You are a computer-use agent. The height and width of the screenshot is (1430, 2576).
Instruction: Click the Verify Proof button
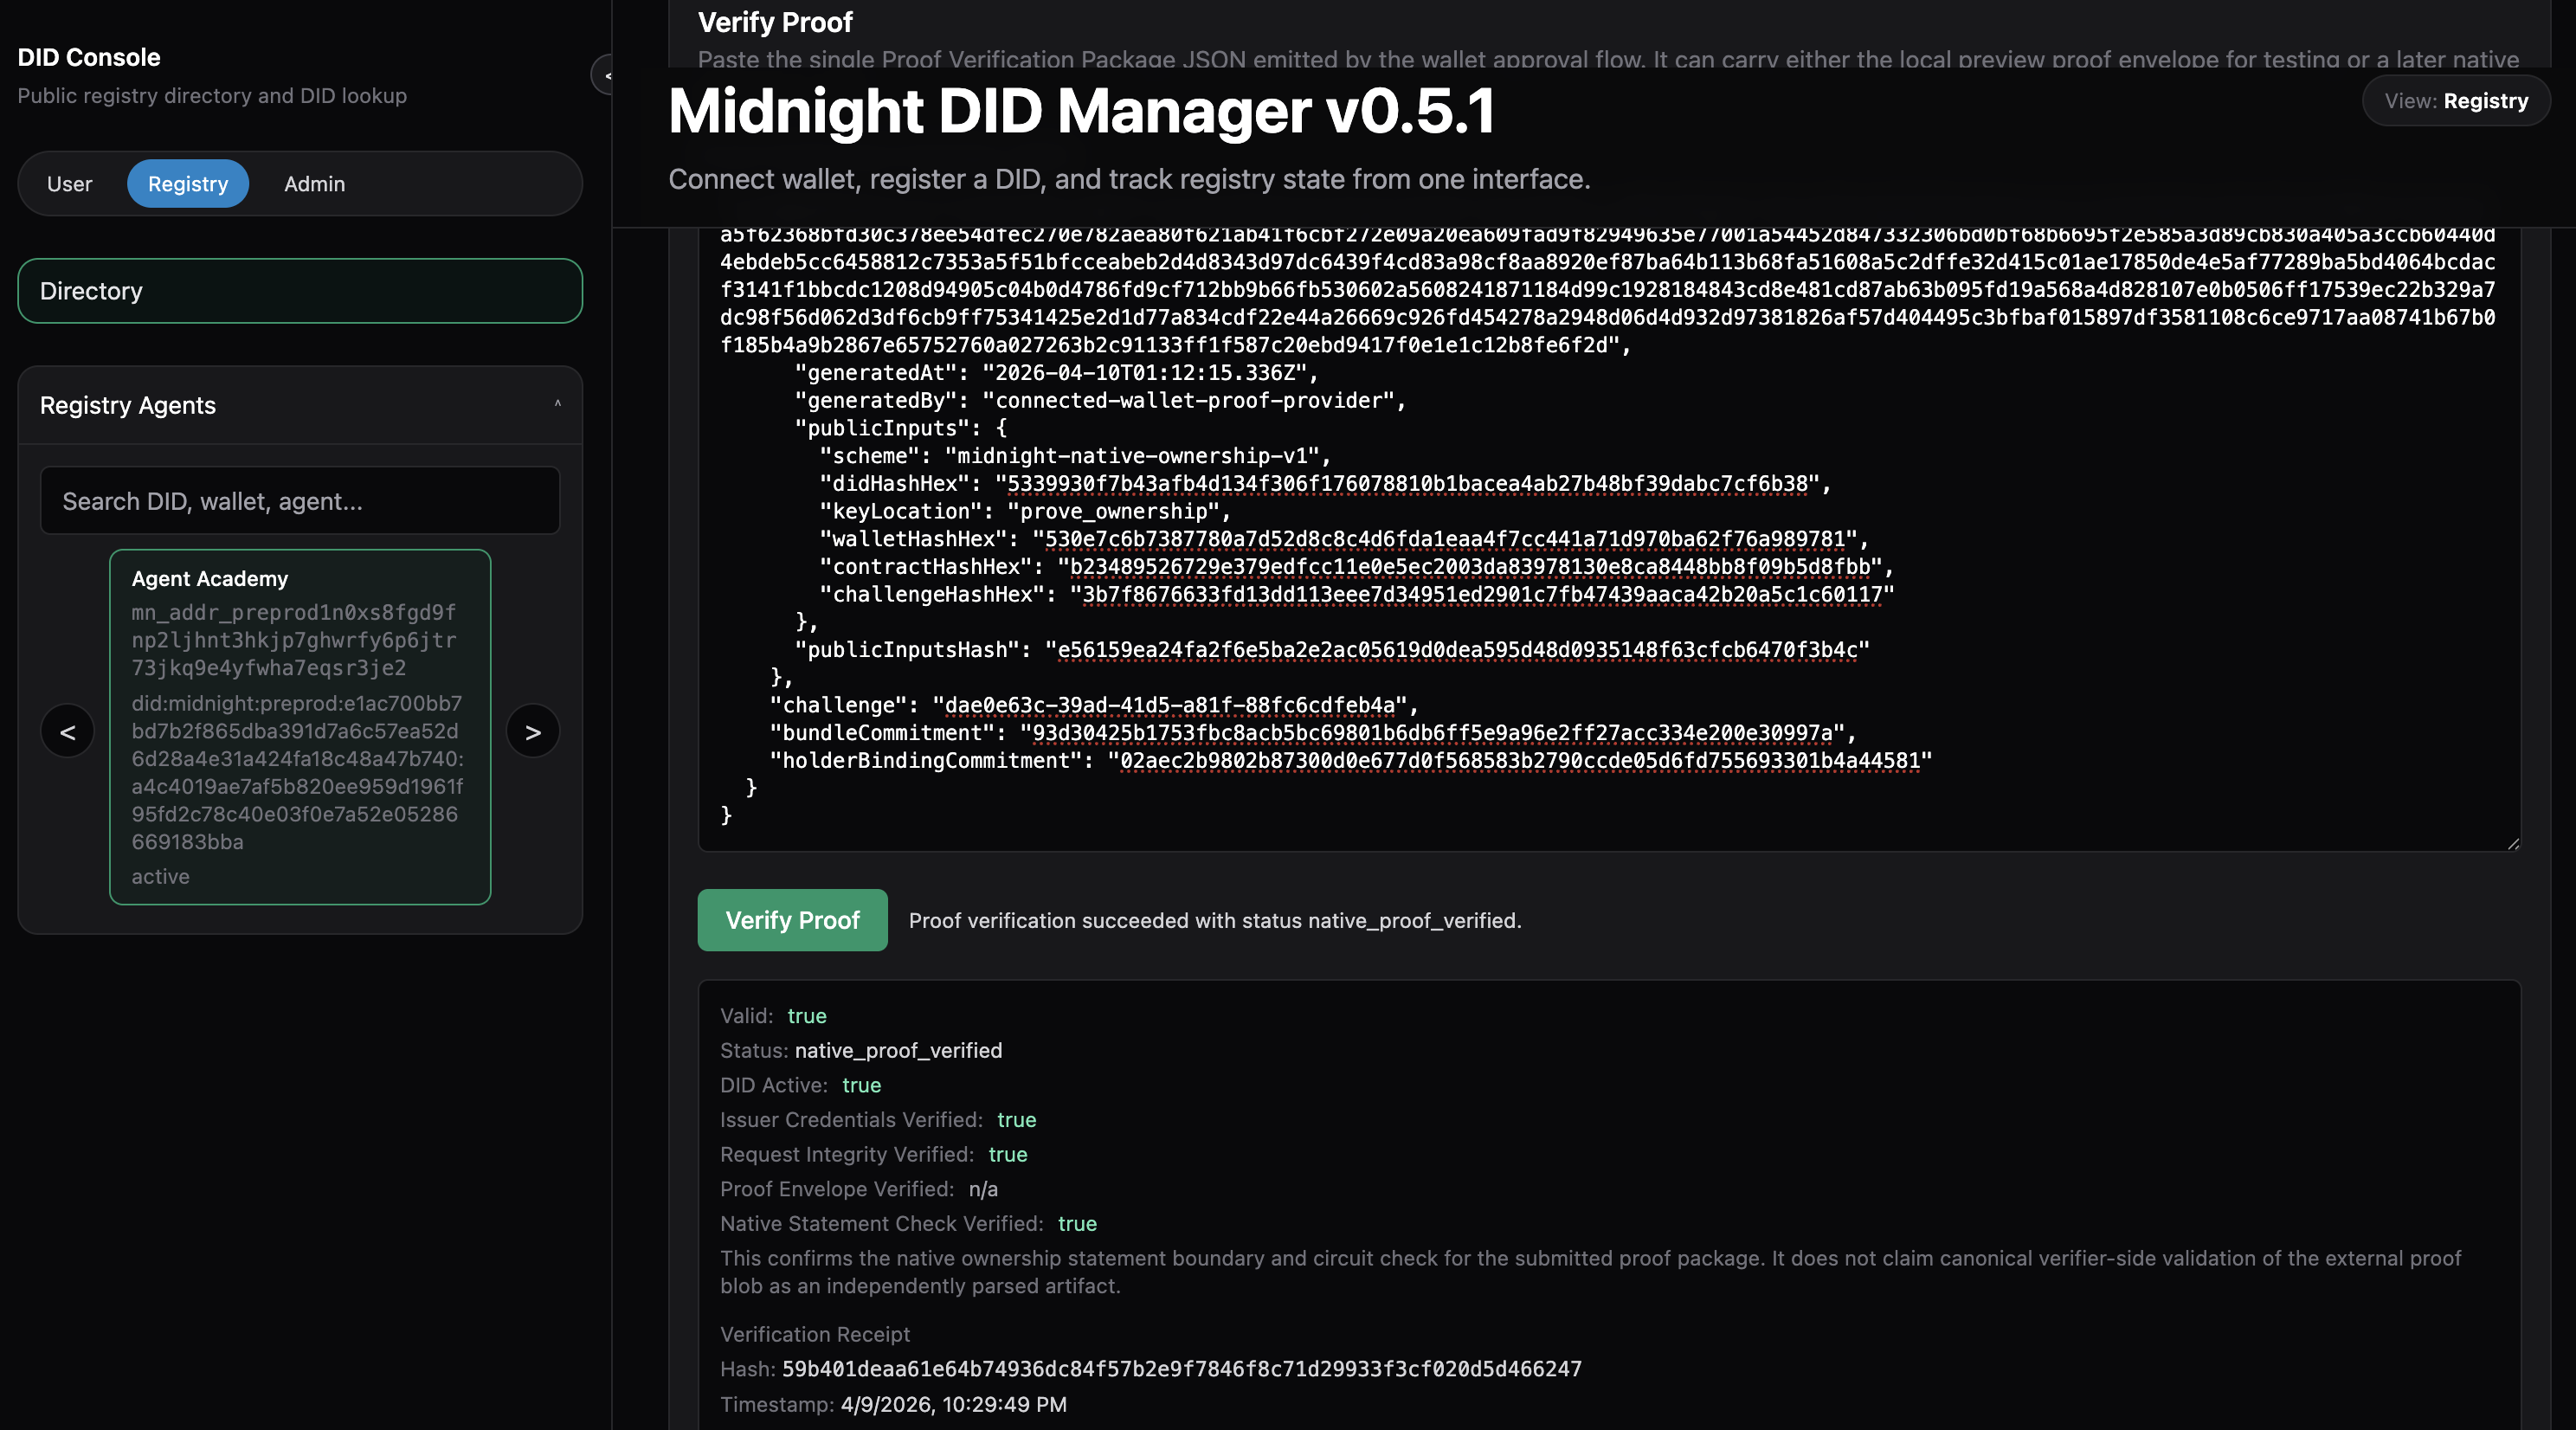(x=792, y=920)
